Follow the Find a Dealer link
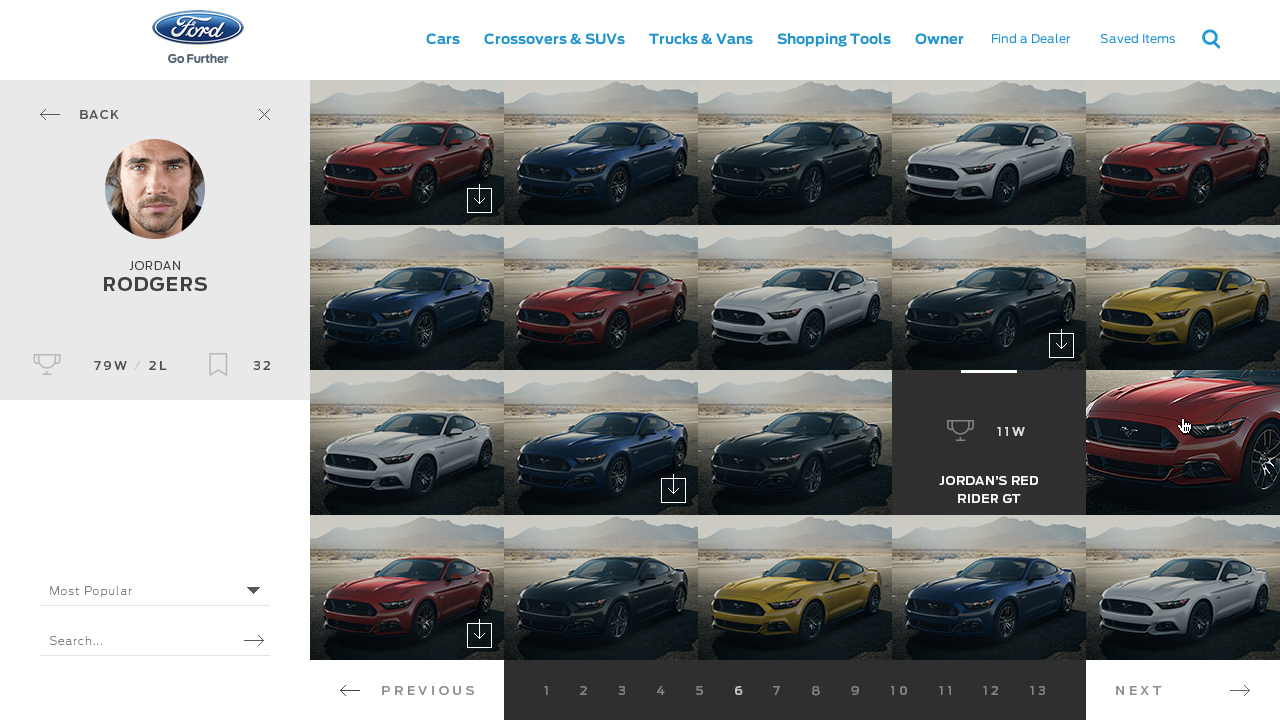 click(1031, 39)
